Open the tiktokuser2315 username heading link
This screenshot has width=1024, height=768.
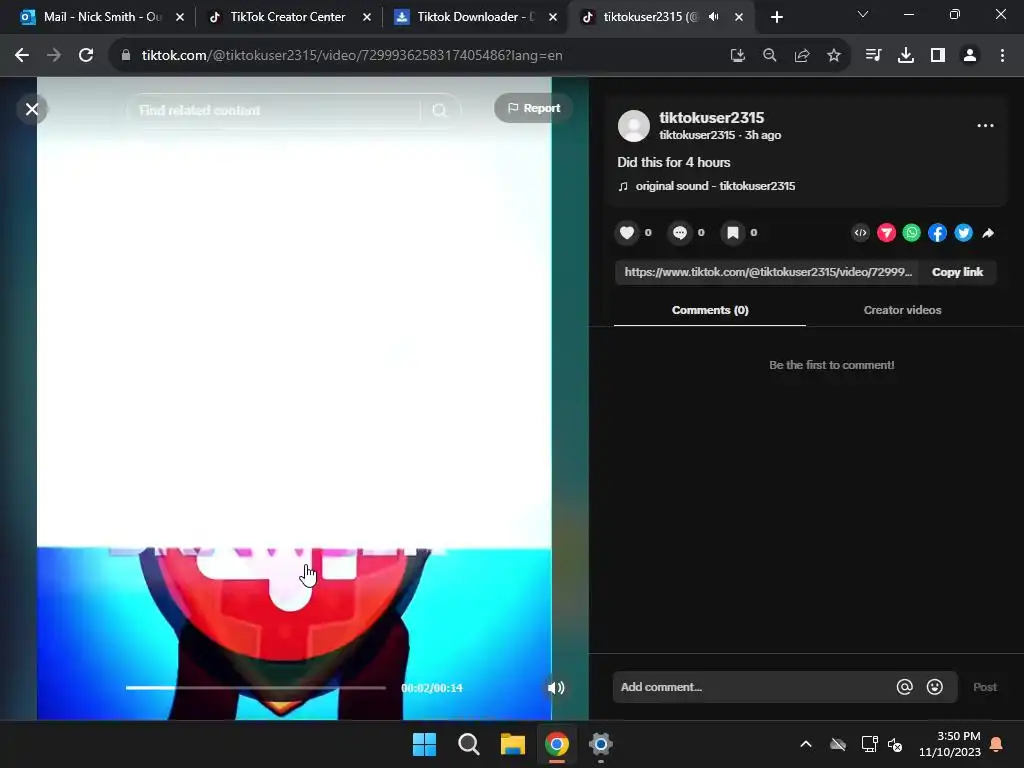tap(711, 118)
